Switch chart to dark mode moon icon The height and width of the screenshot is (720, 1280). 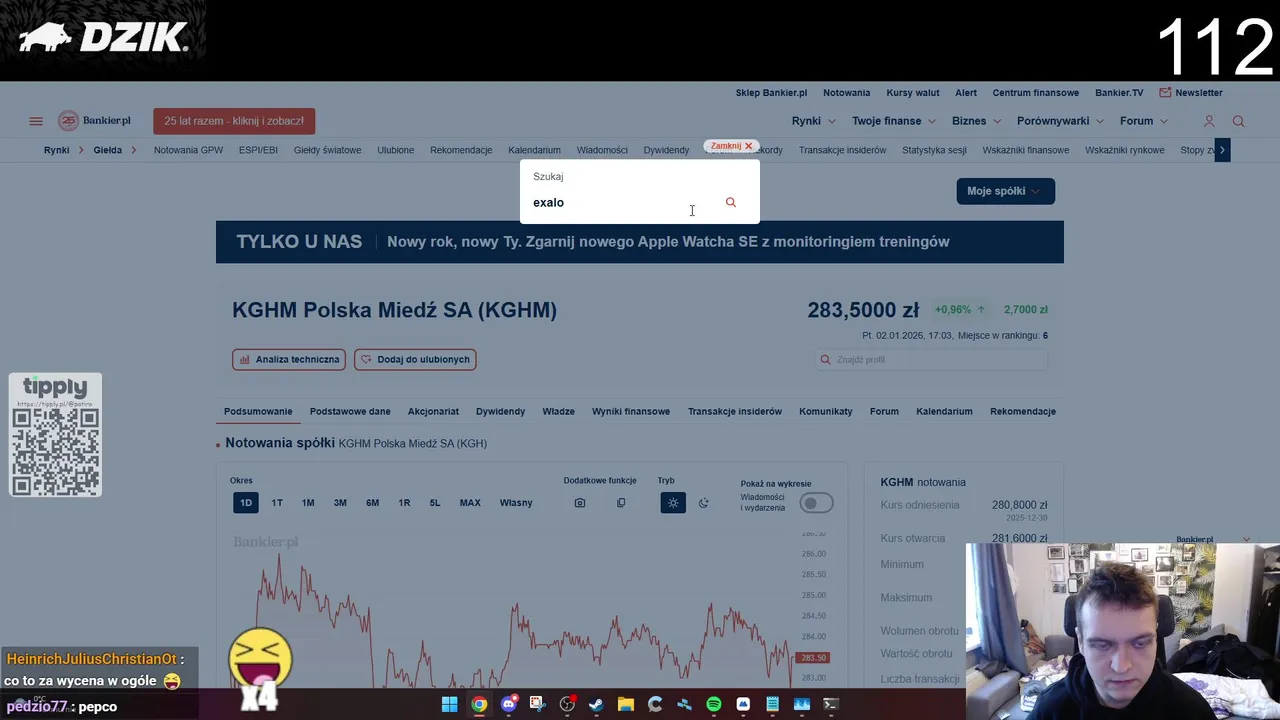coord(703,503)
